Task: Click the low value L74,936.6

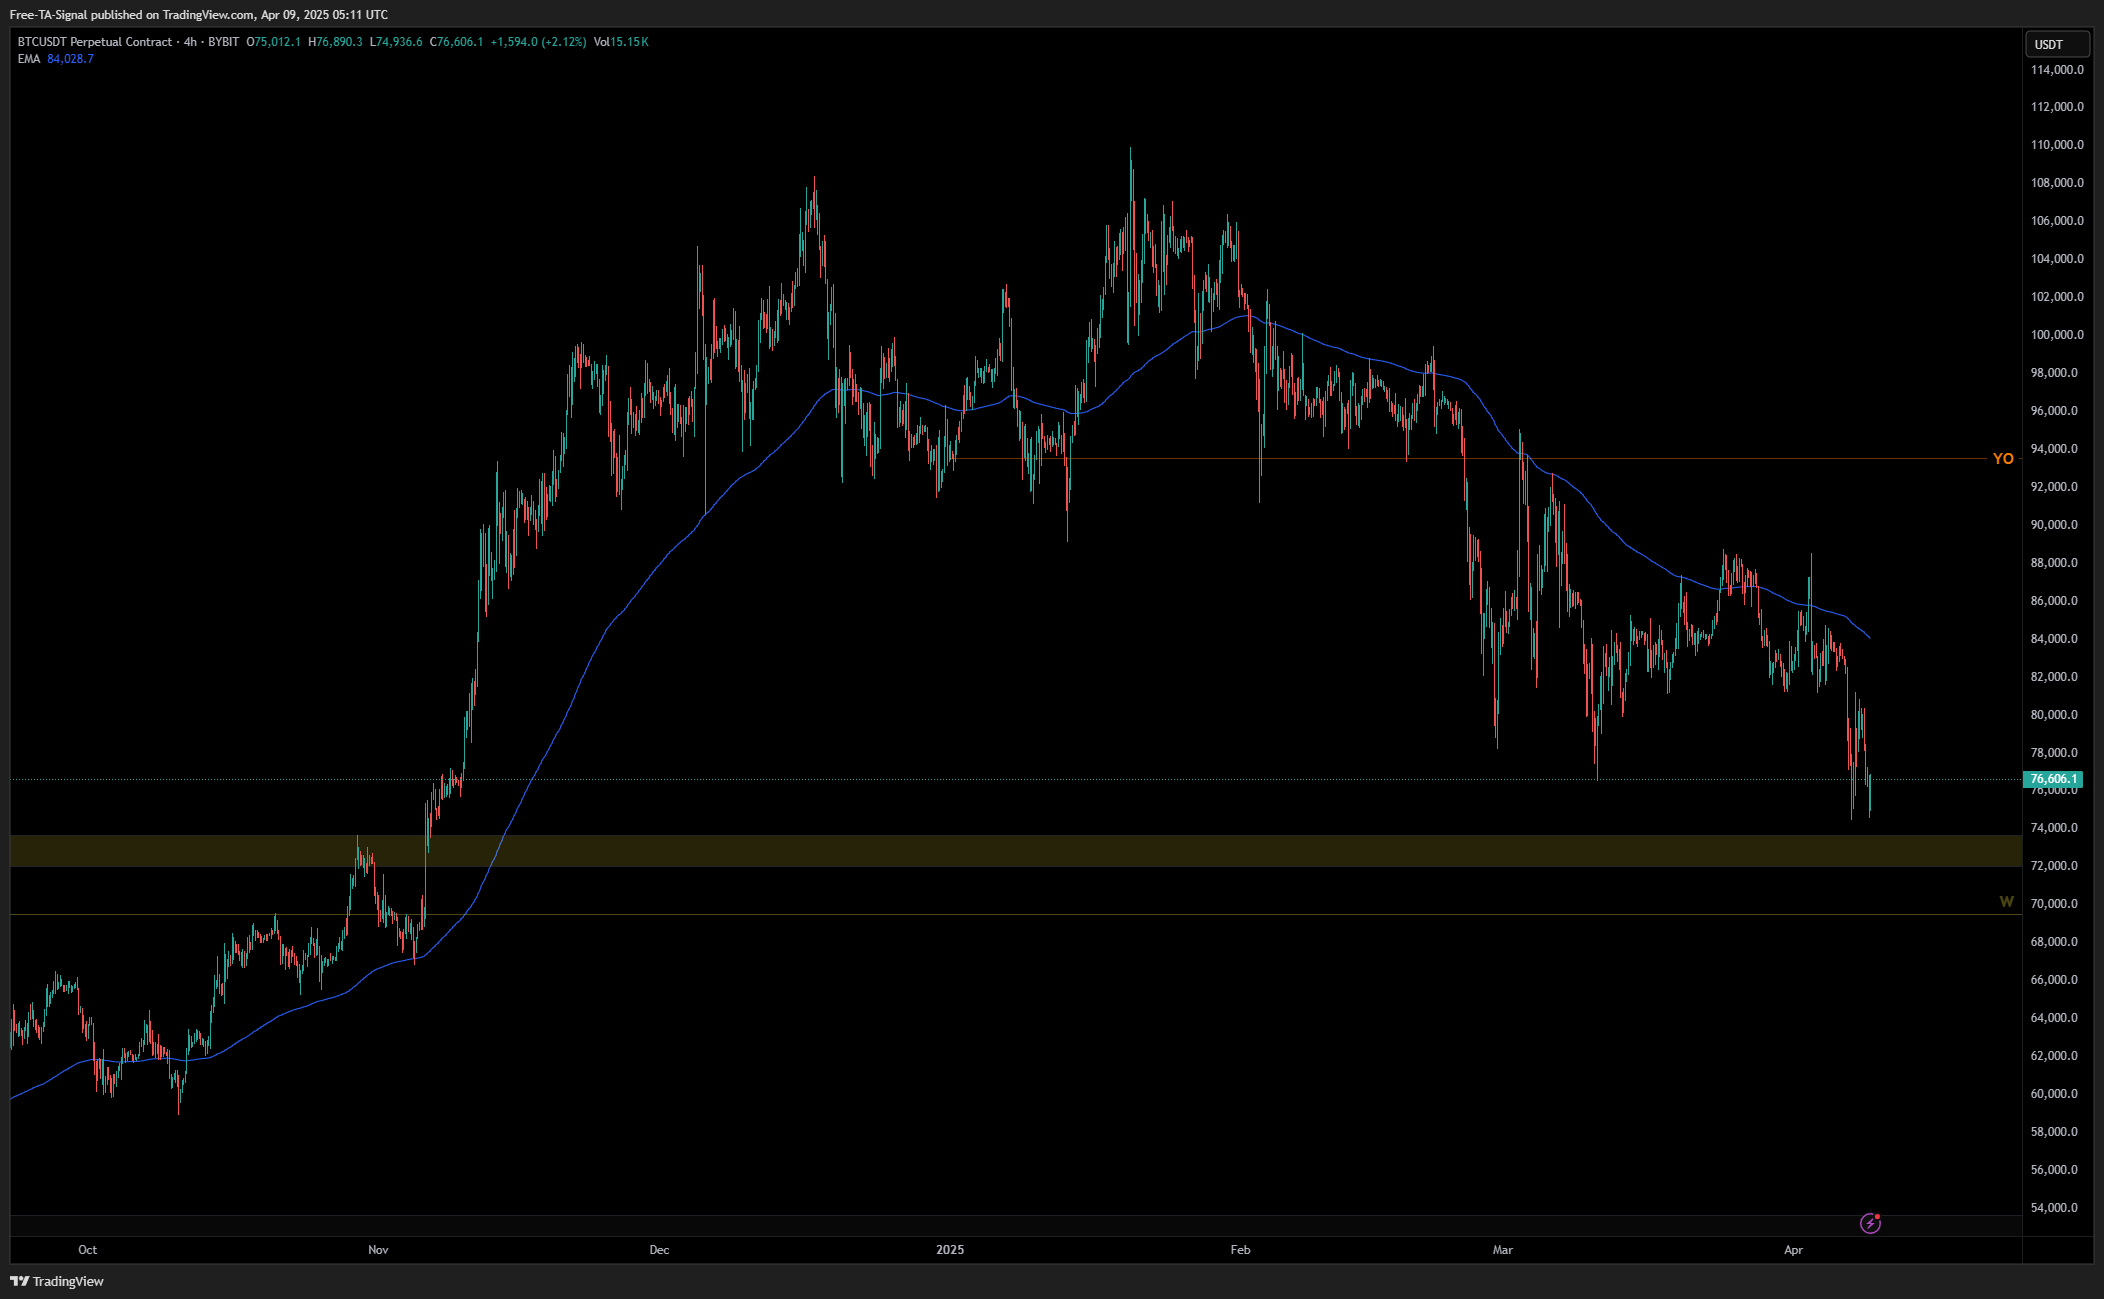Action: tap(396, 42)
